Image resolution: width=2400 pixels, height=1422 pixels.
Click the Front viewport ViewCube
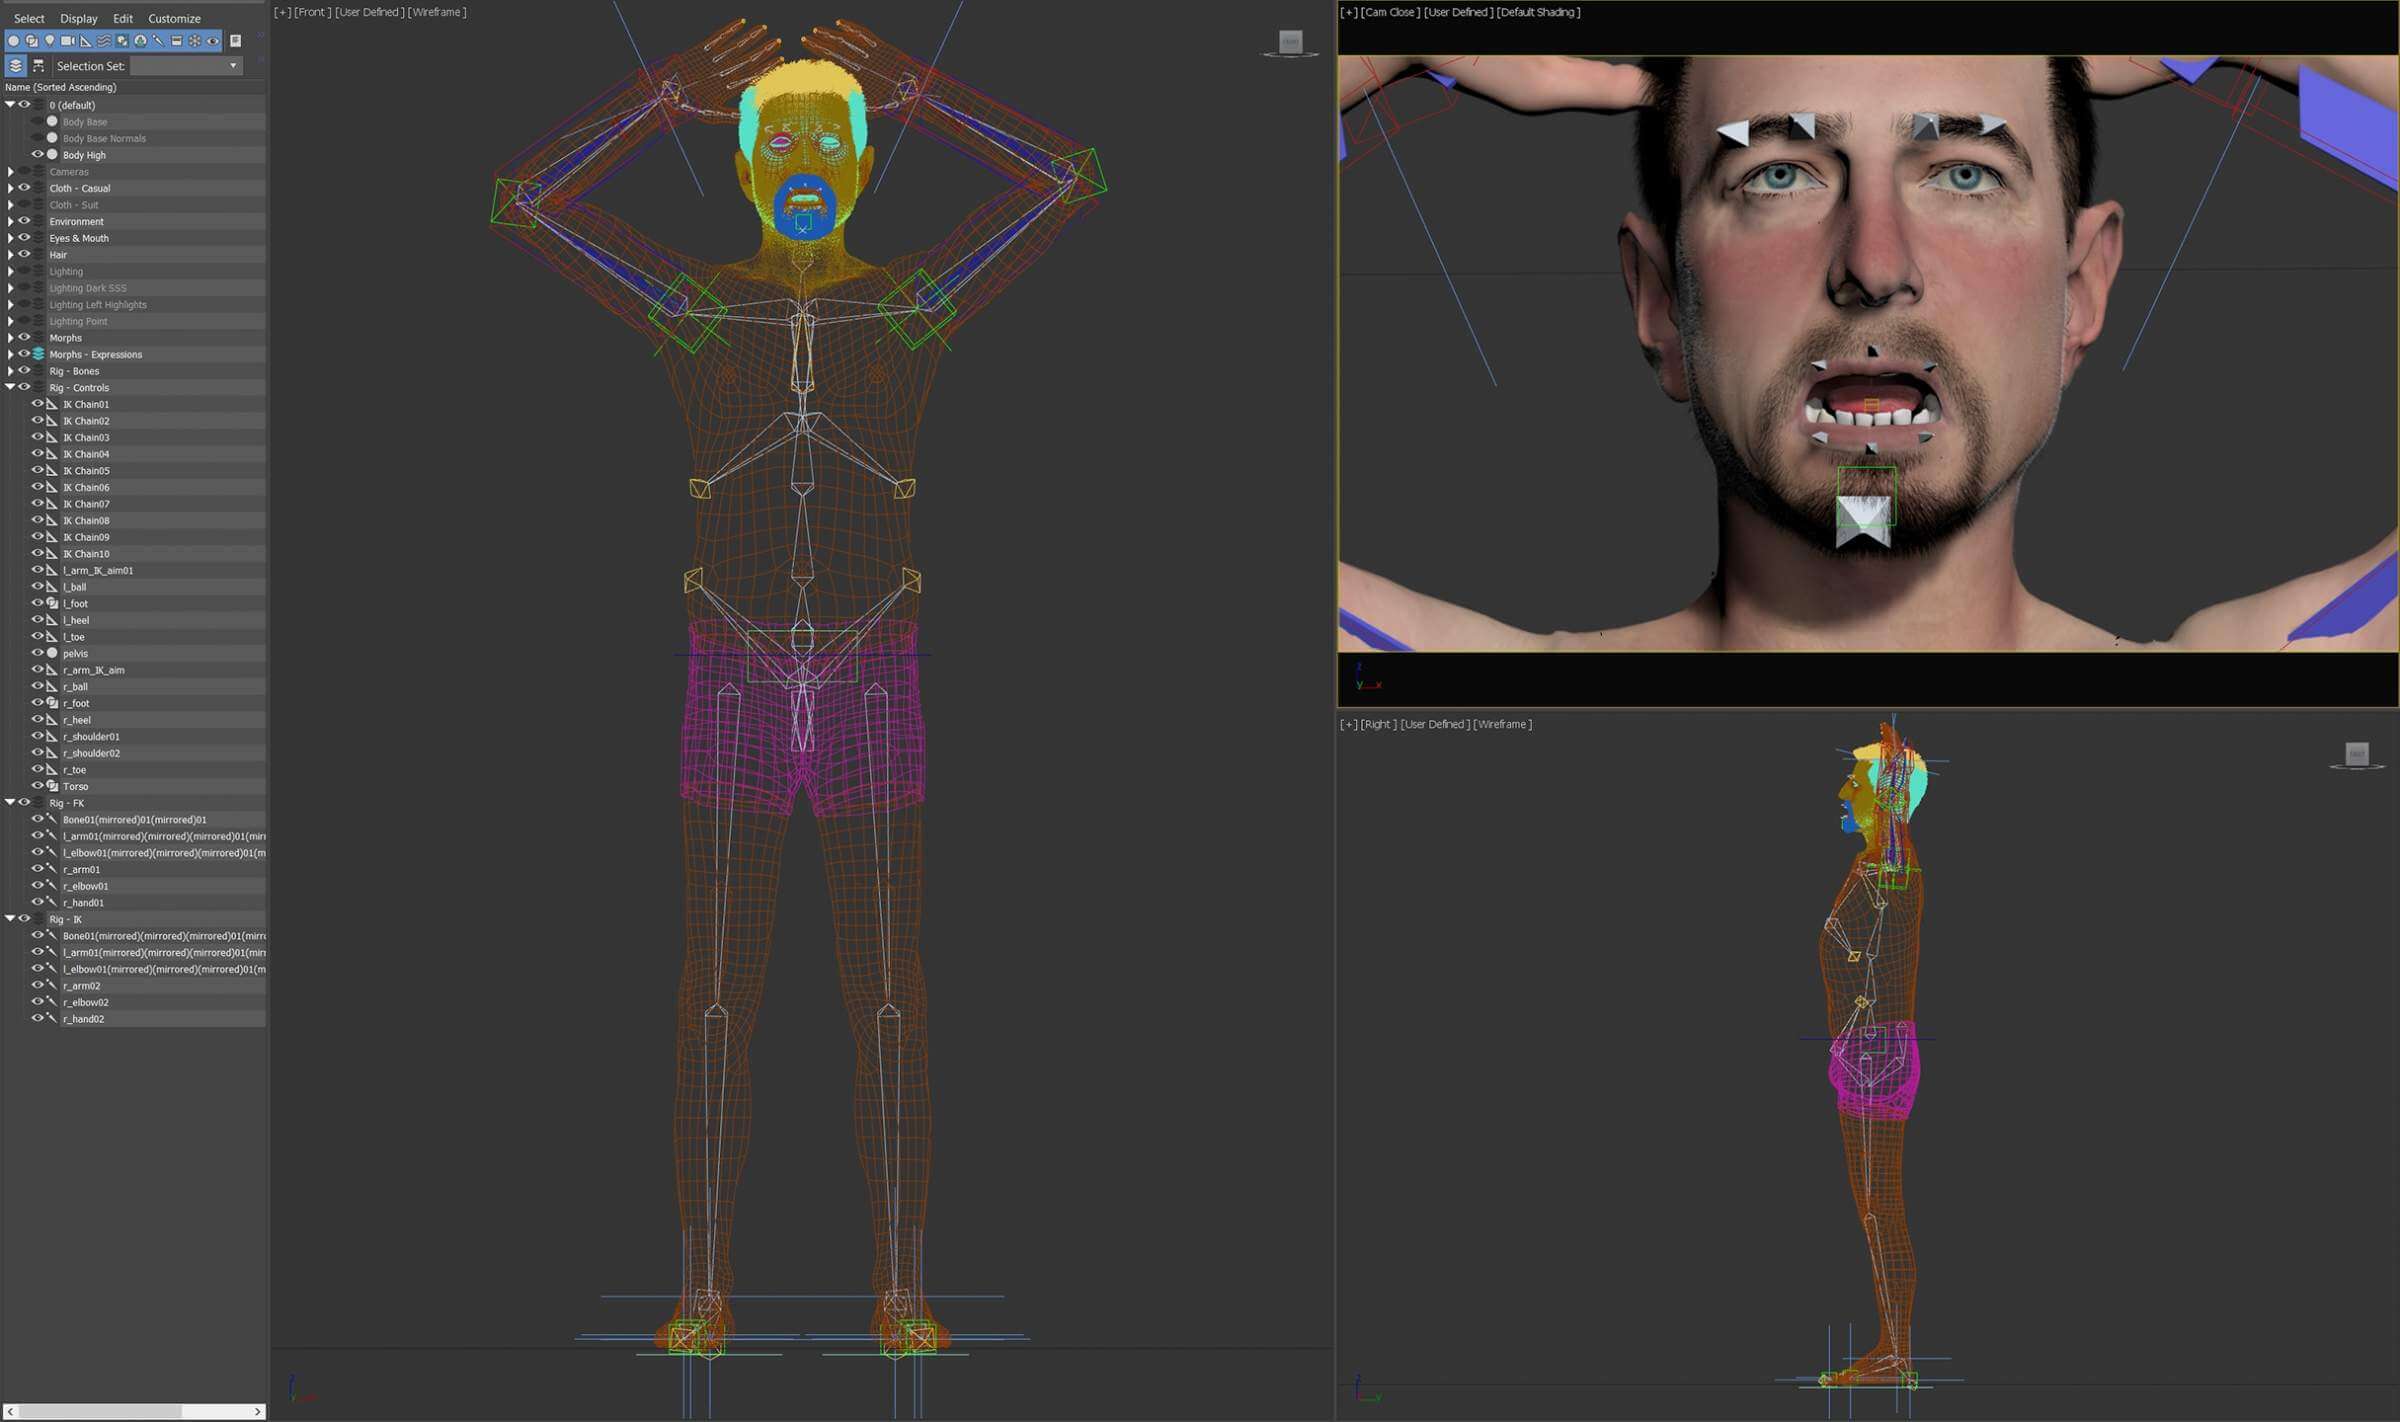pos(1291,43)
